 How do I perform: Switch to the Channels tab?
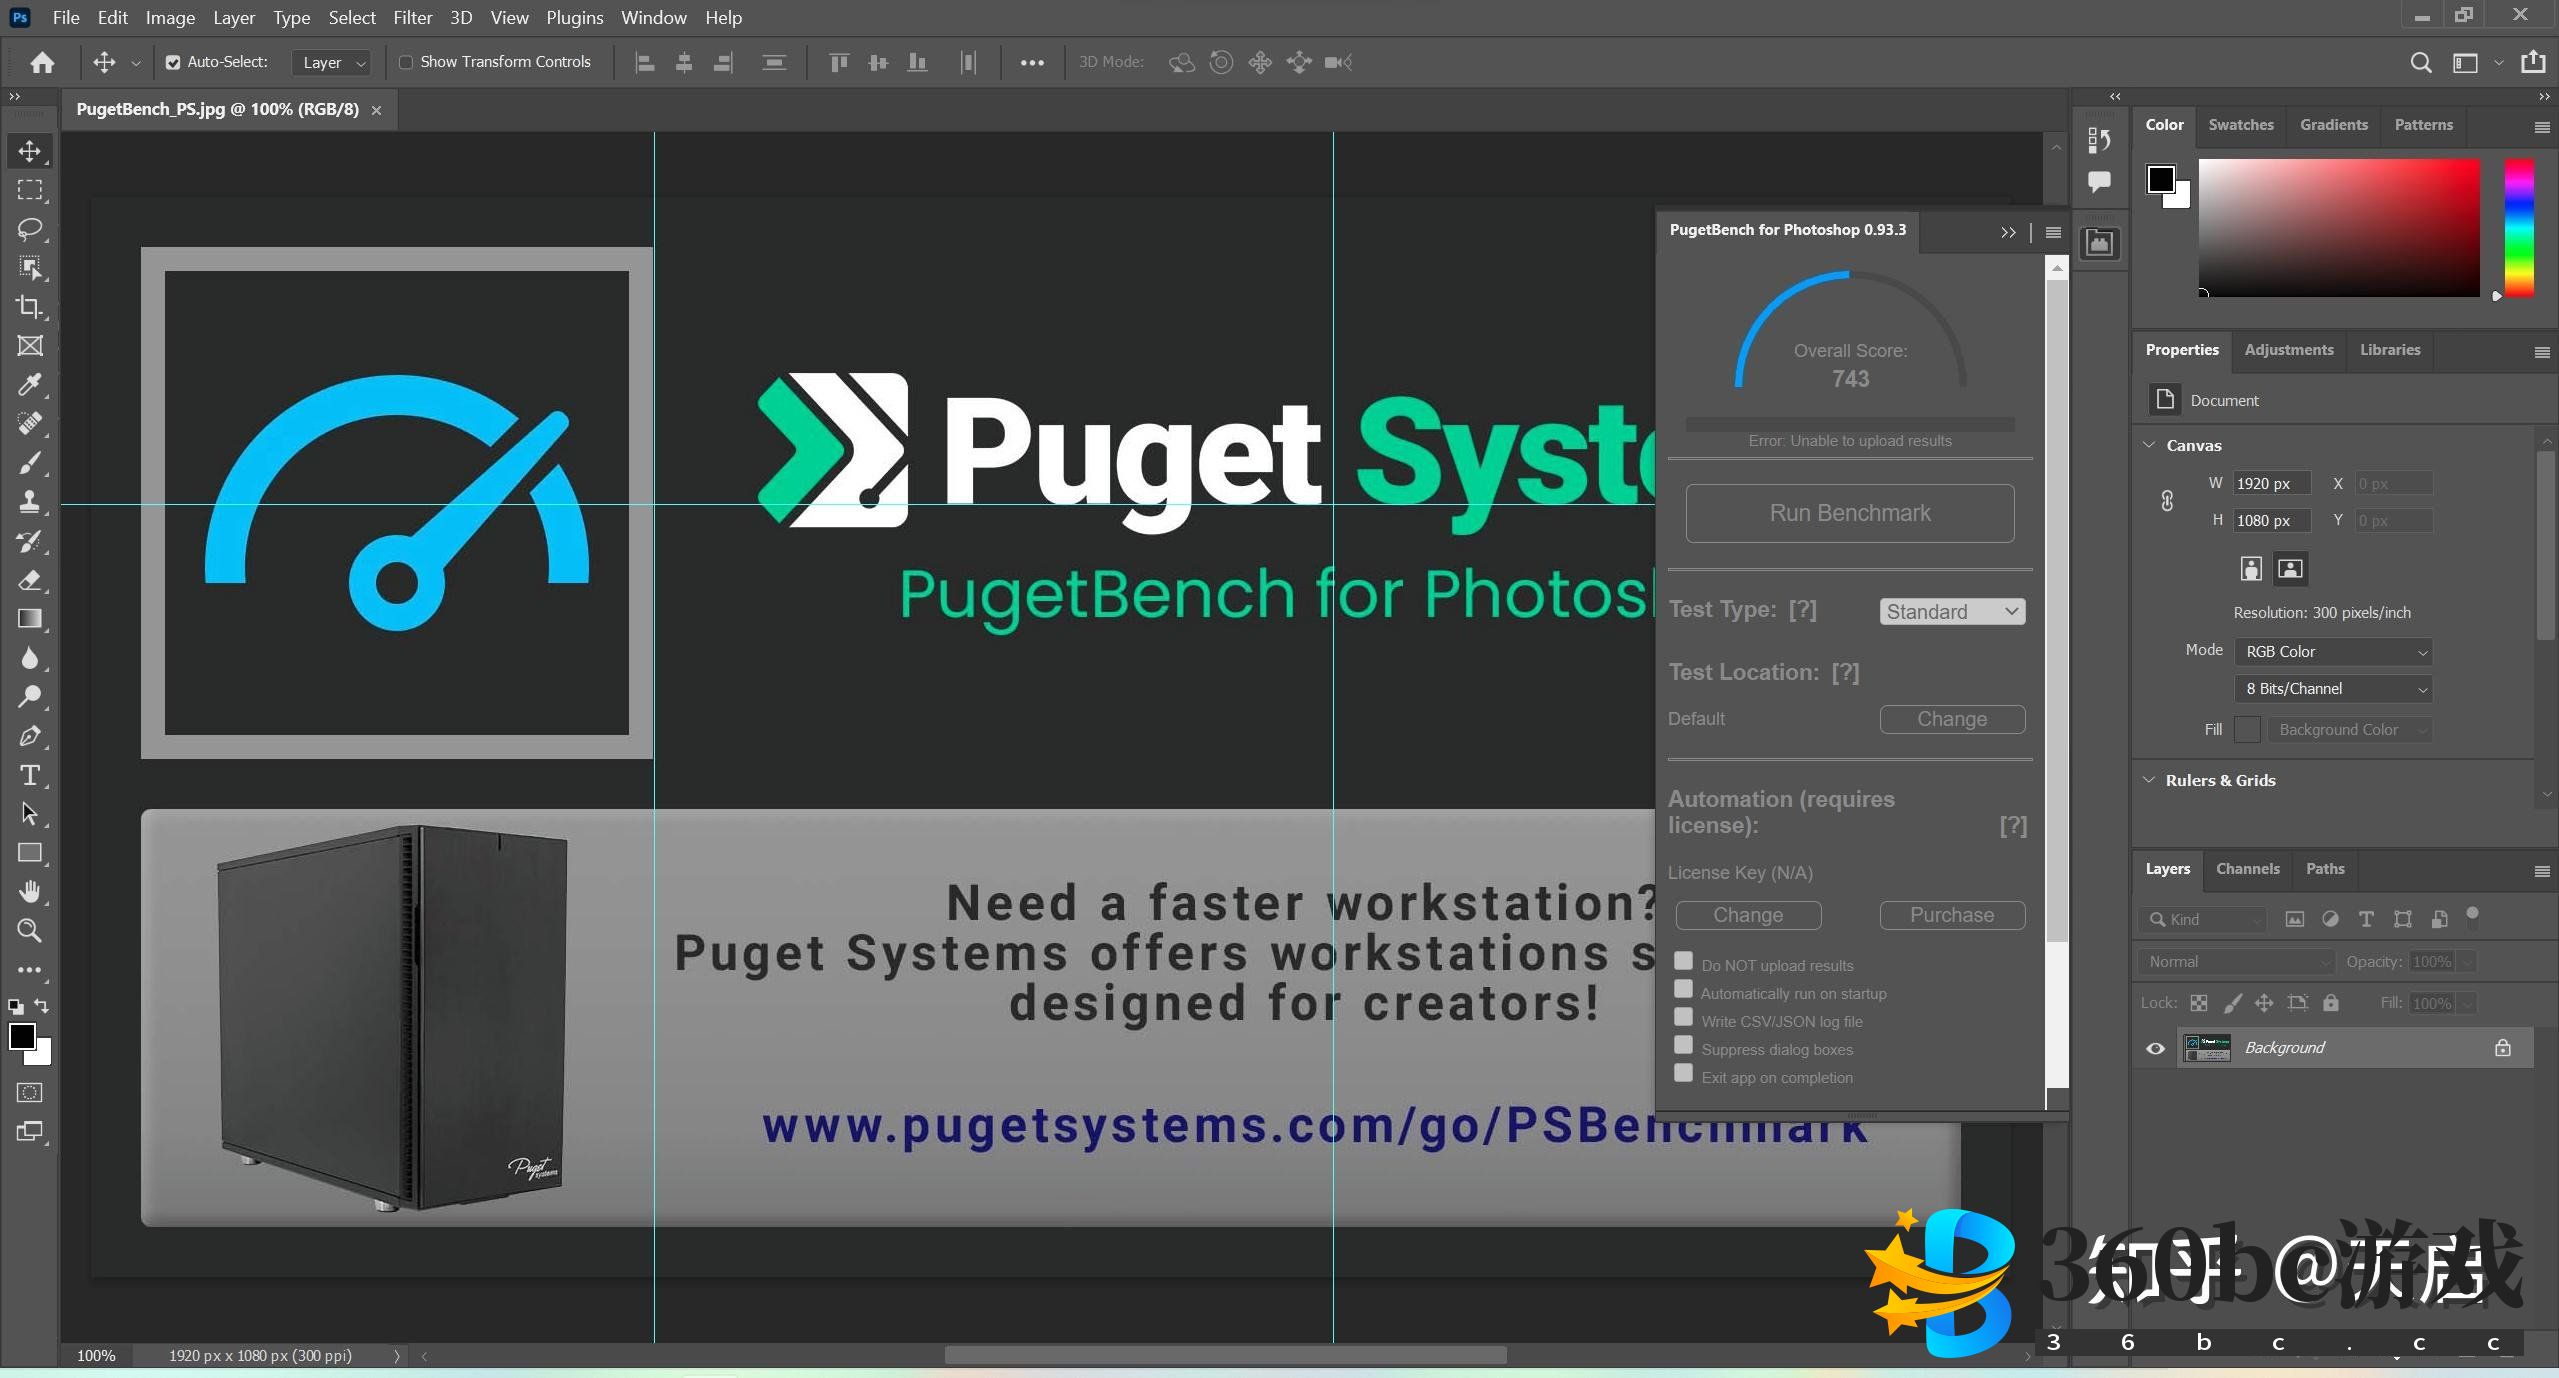(2246, 869)
